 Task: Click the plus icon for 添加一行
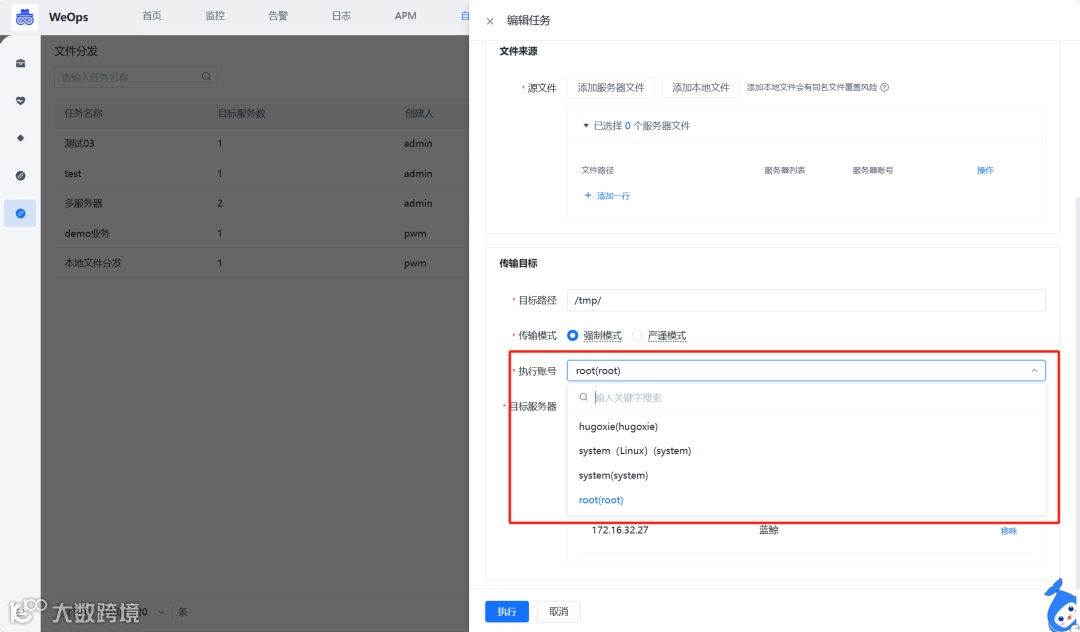(x=588, y=196)
